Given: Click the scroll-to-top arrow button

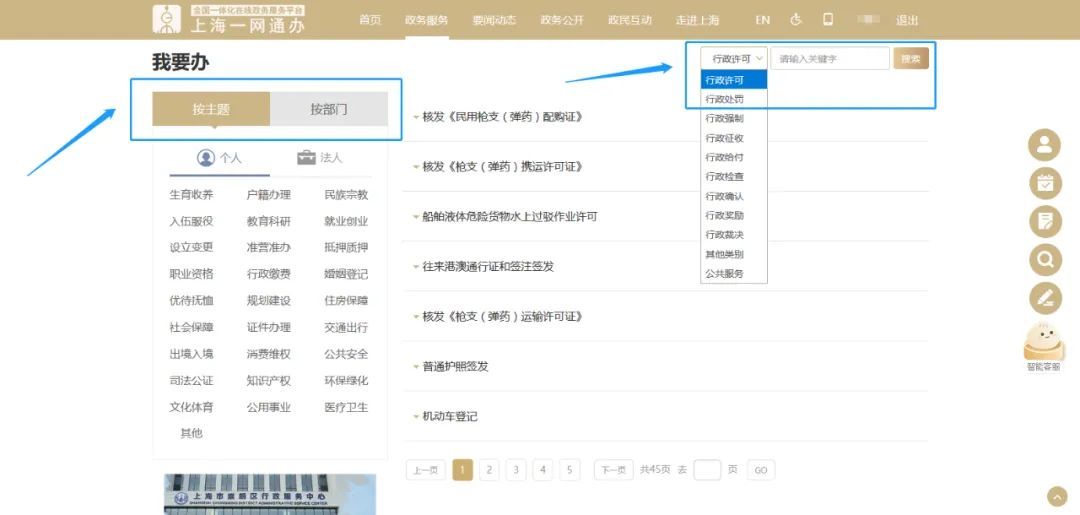Looking at the screenshot, I should tap(1057, 497).
